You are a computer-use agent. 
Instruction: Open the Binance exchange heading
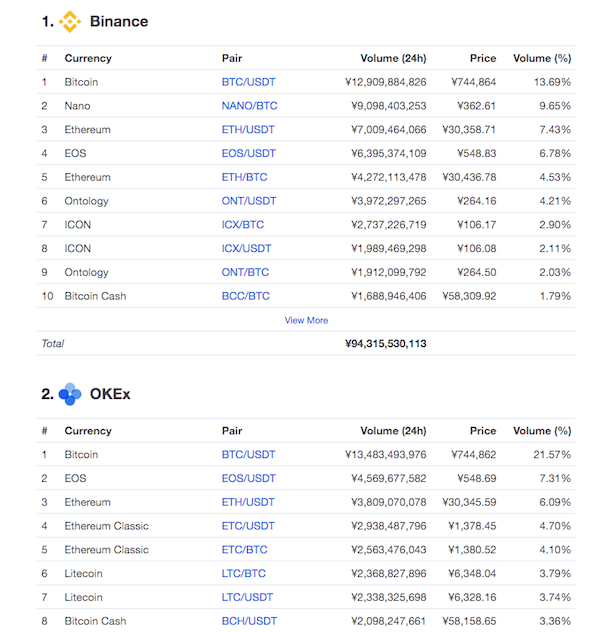click(x=119, y=21)
